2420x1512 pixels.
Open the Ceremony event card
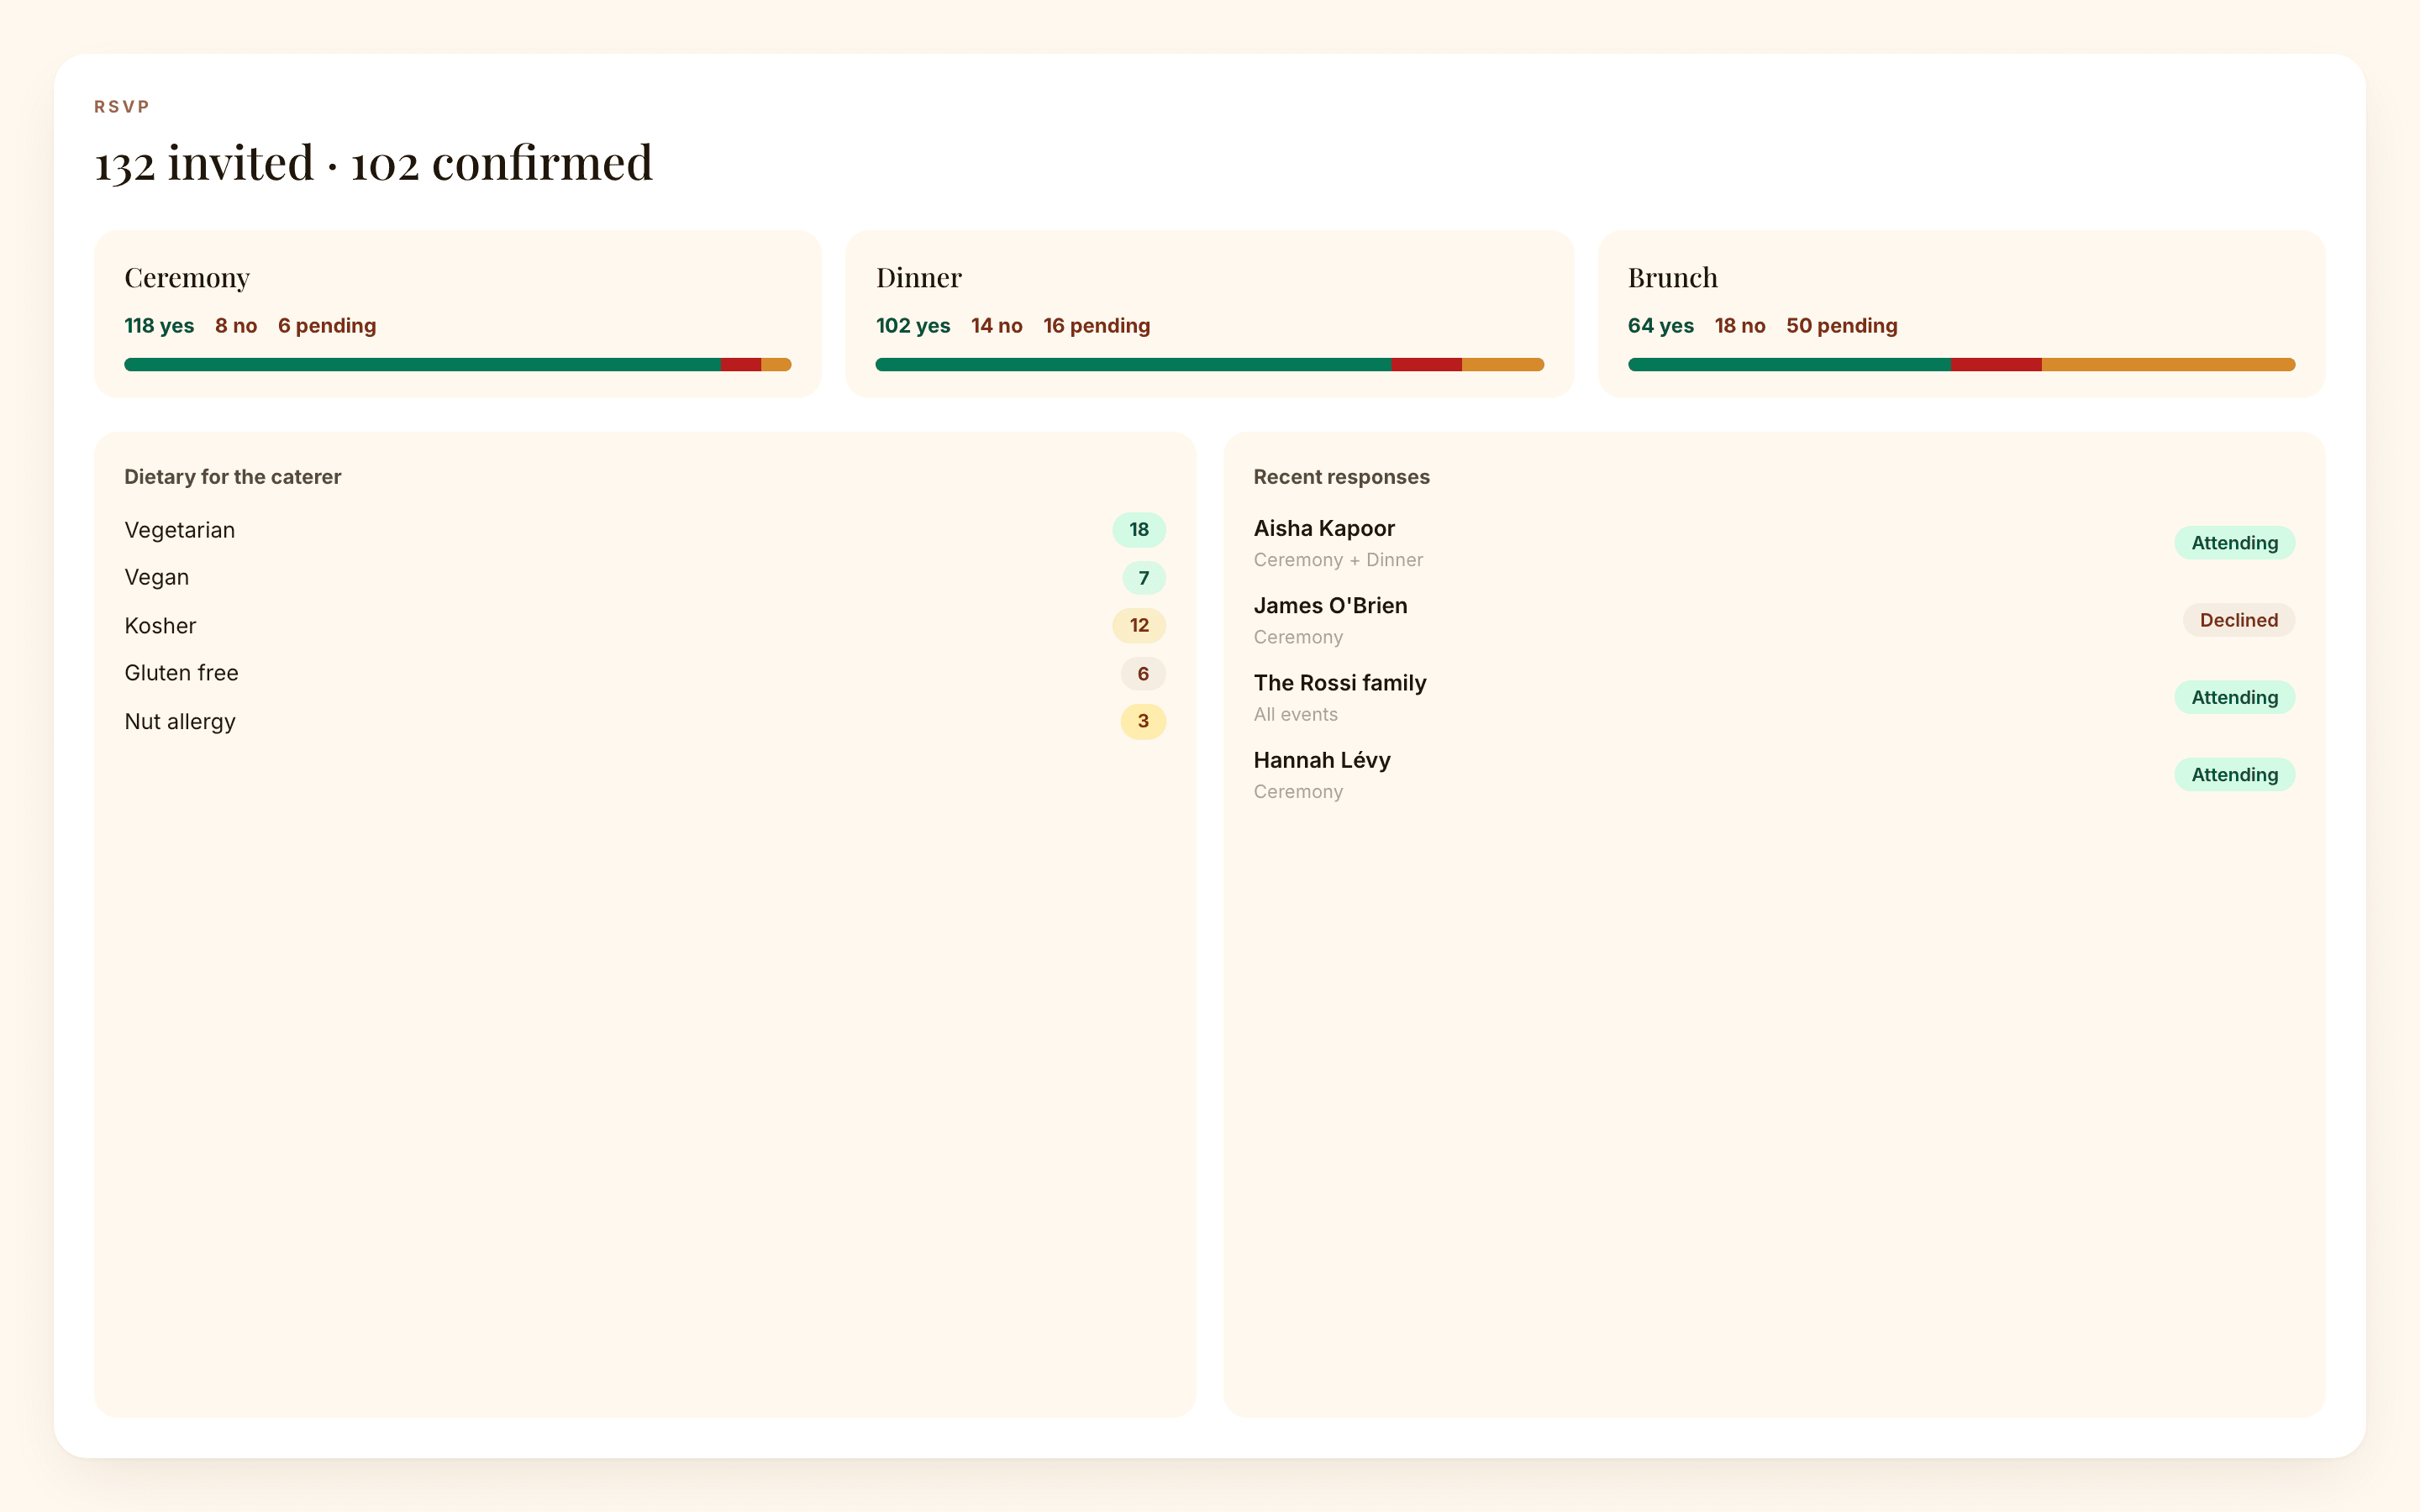457,314
